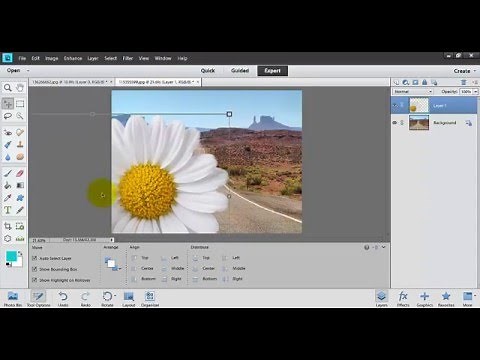Click the Rotate button

[107, 298]
